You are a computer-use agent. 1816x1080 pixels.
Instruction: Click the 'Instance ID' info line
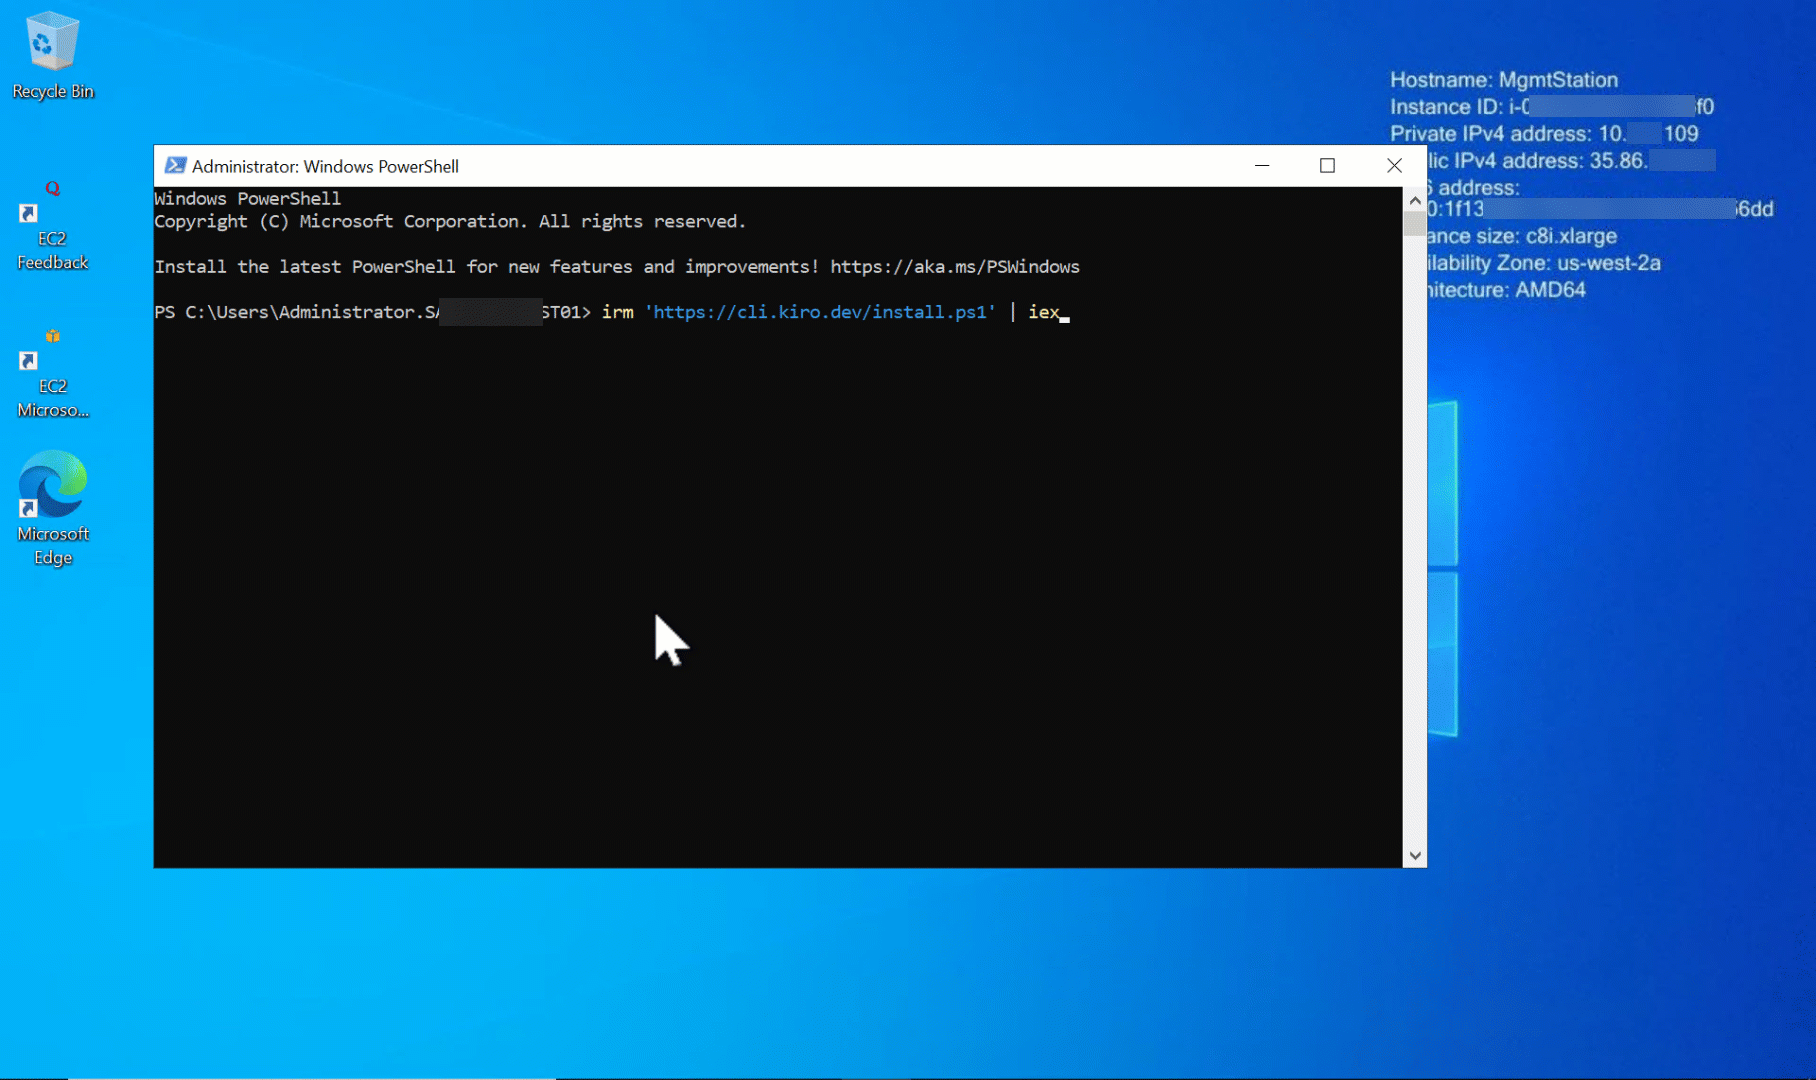1552,107
